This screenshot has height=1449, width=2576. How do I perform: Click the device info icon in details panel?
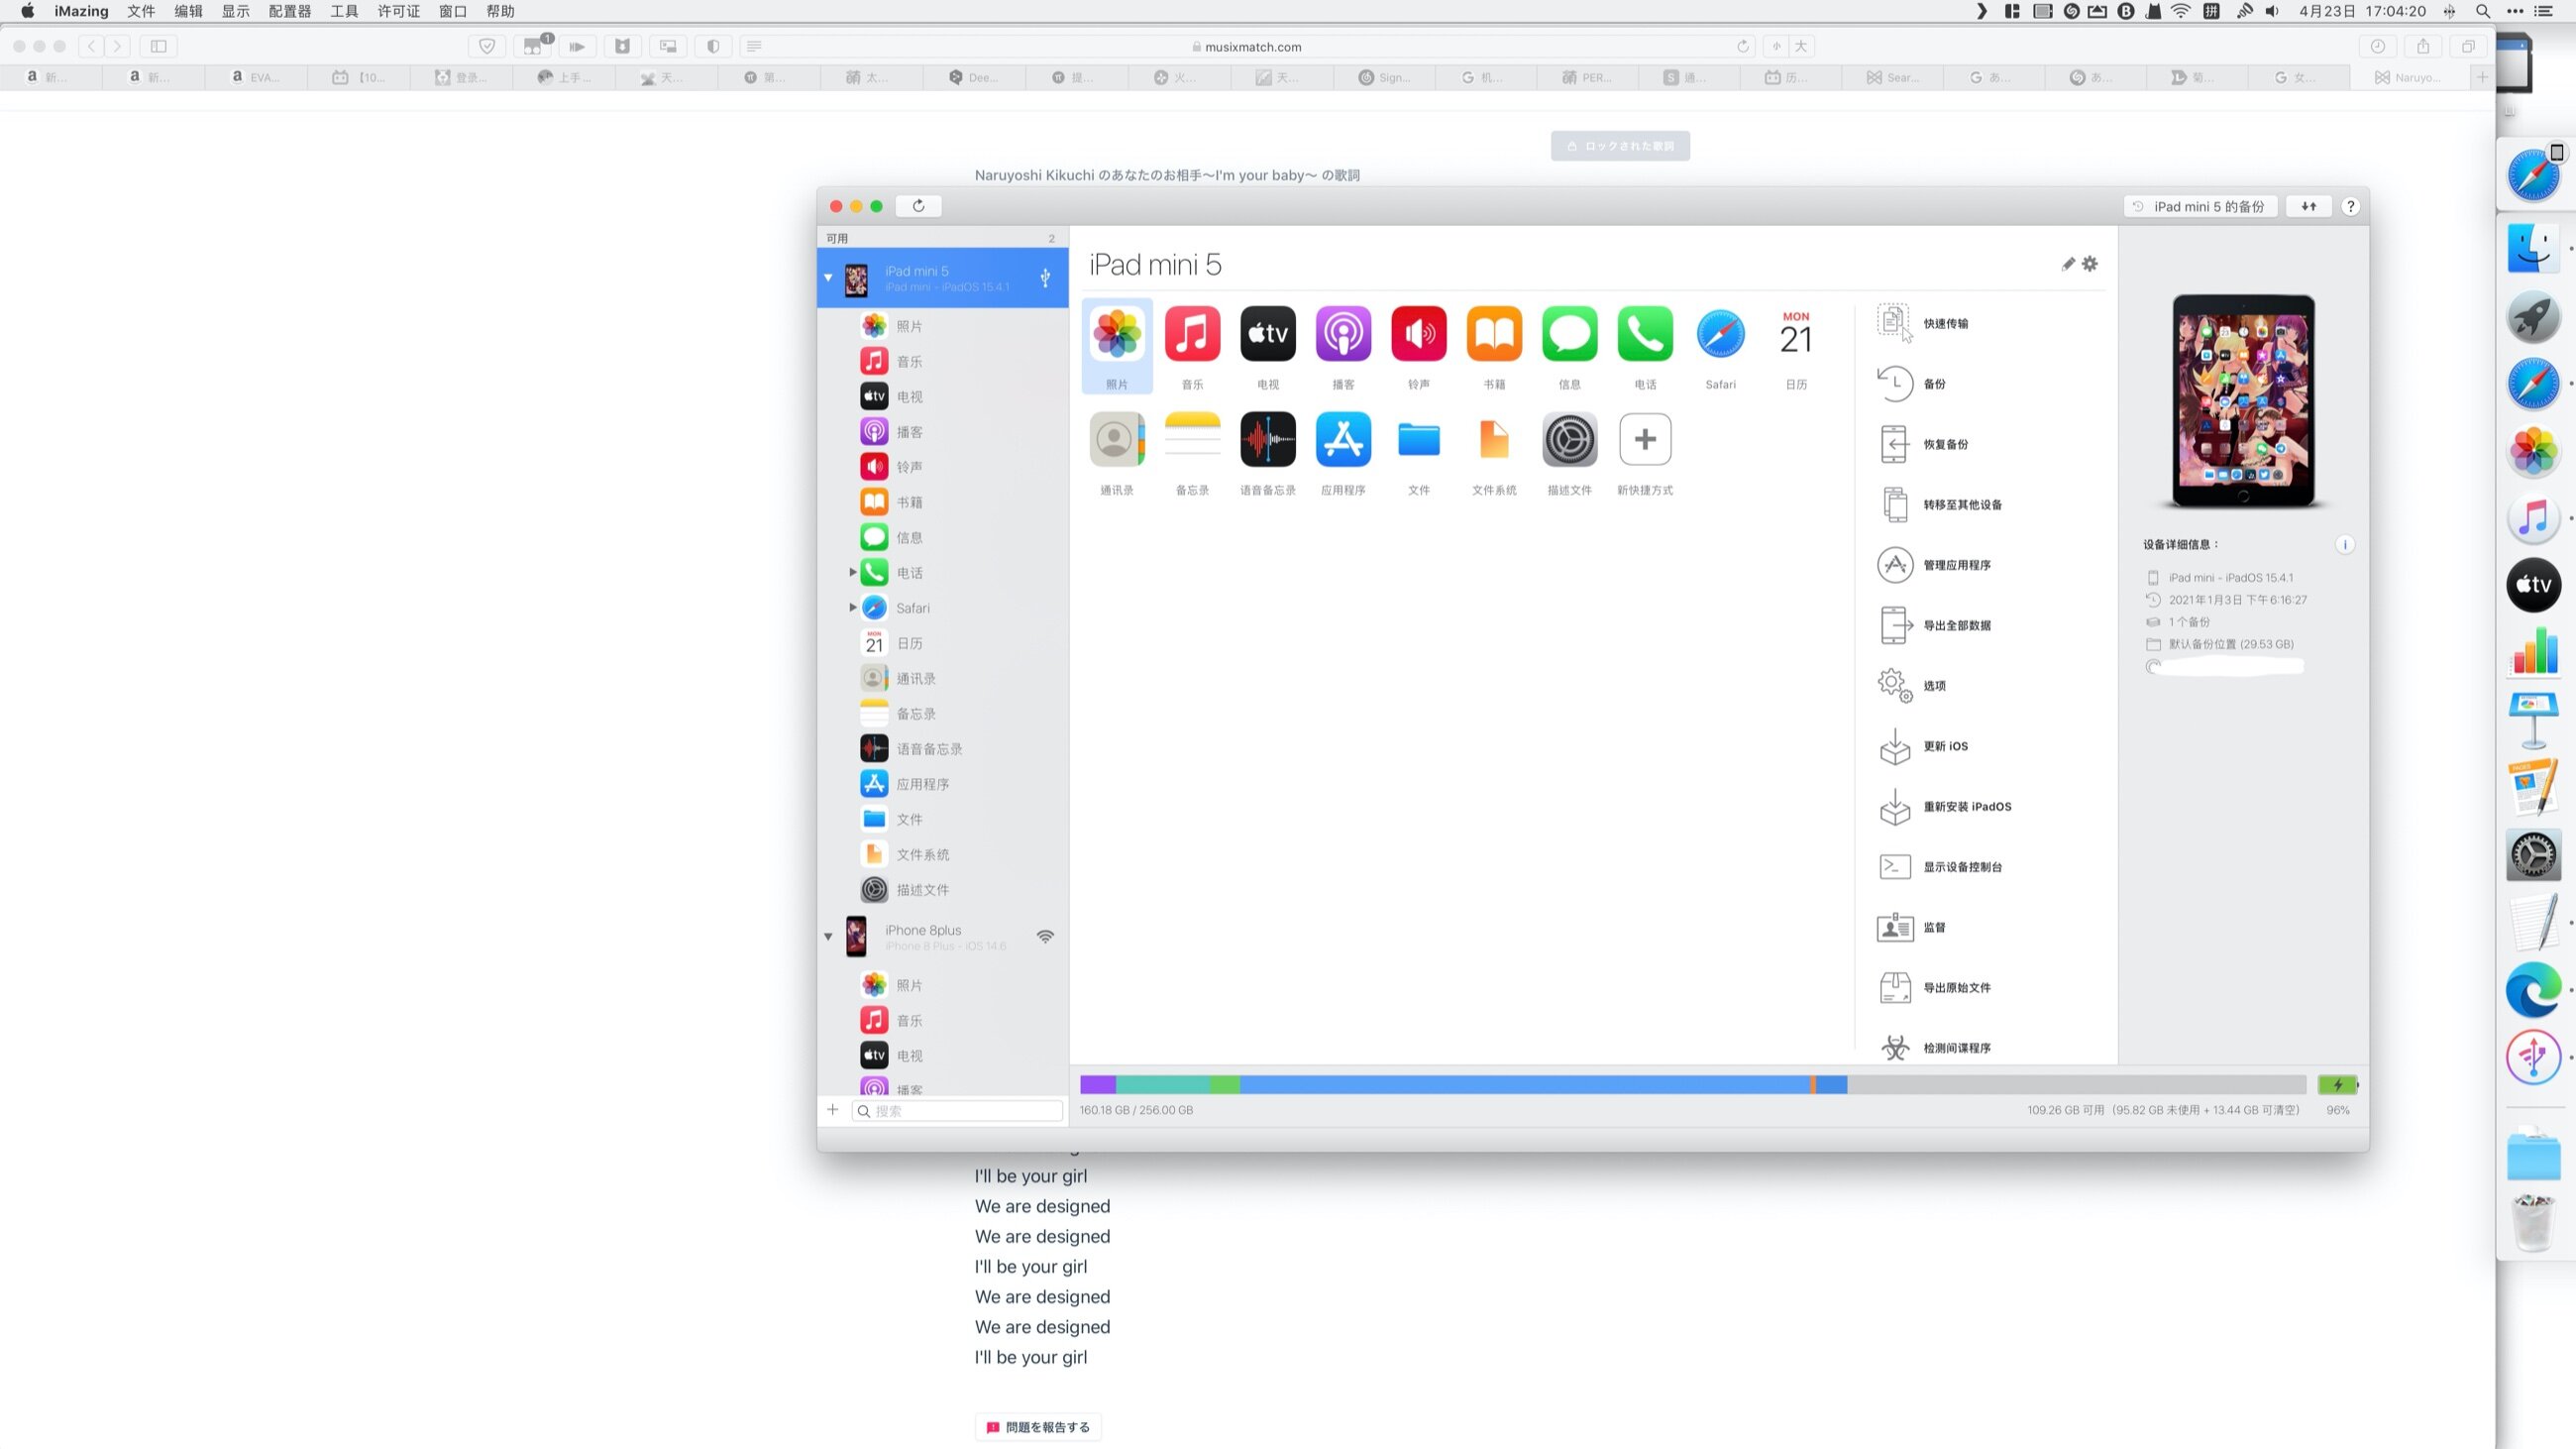(x=2344, y=544)
